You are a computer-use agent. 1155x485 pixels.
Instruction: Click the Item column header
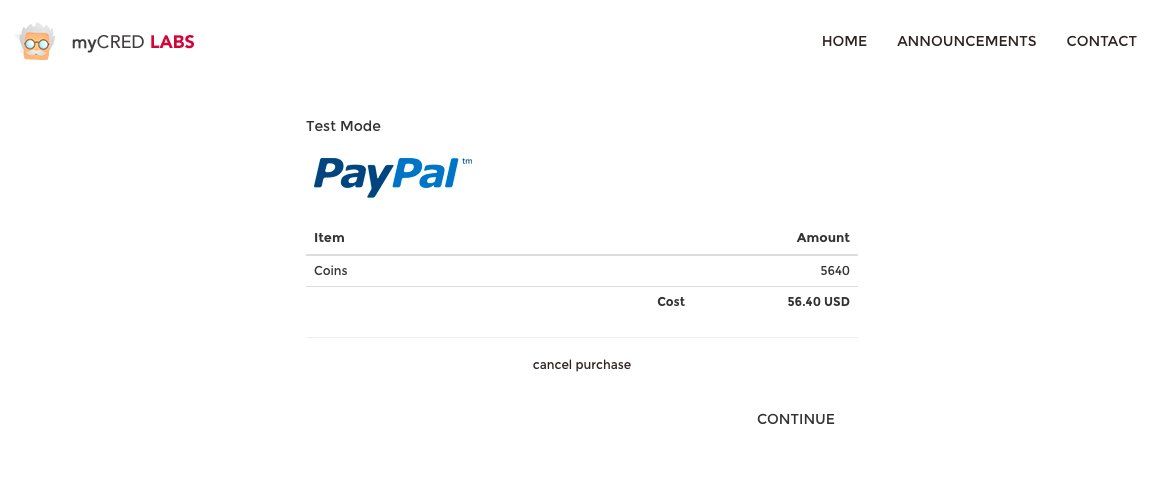tap(329, 238)
